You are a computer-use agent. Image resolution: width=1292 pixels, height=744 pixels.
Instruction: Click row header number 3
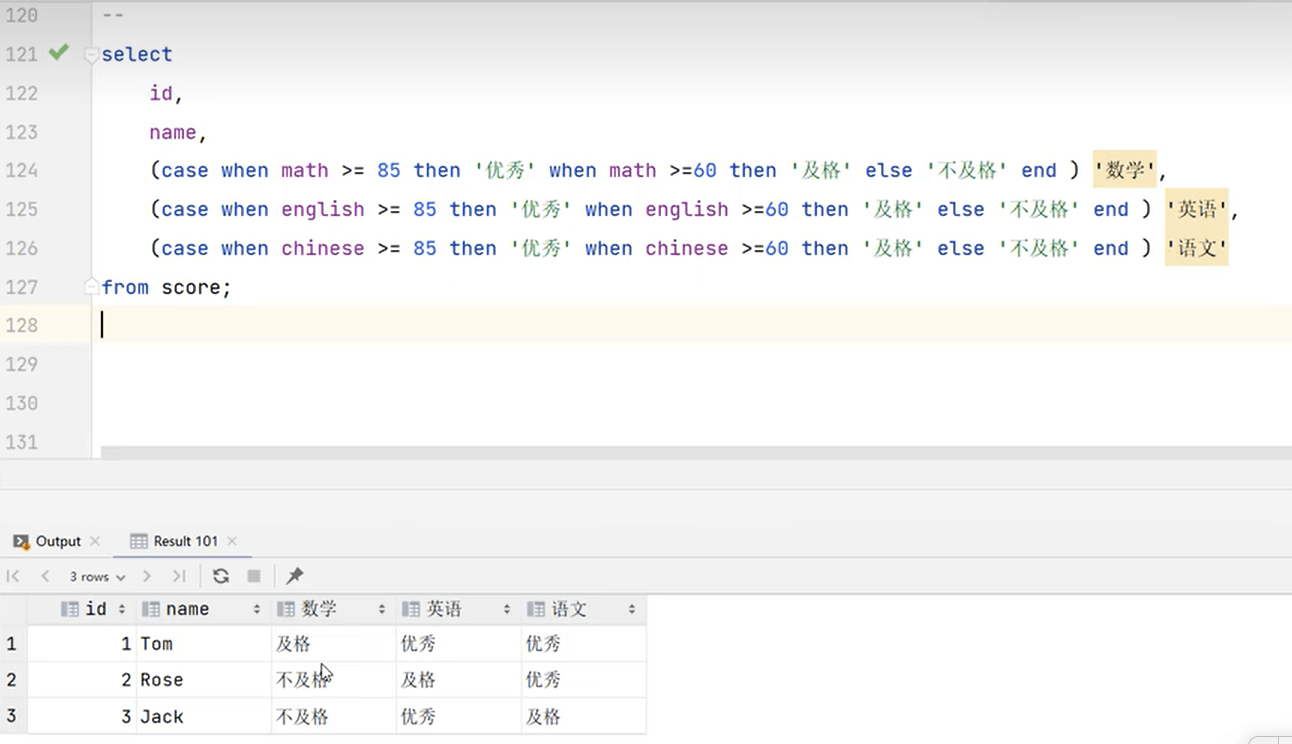click(x=12, y=717)
